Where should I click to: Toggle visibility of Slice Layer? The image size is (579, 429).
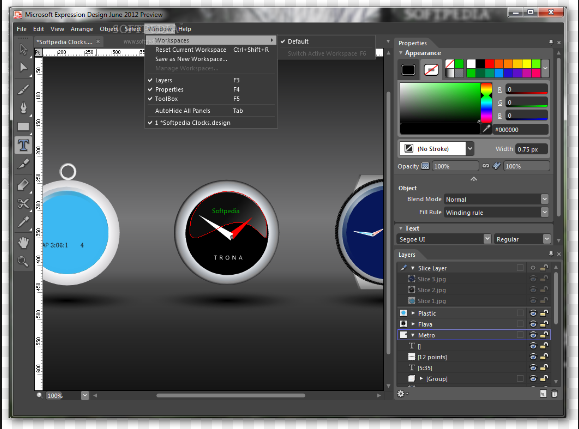click(x=533, y=268)
